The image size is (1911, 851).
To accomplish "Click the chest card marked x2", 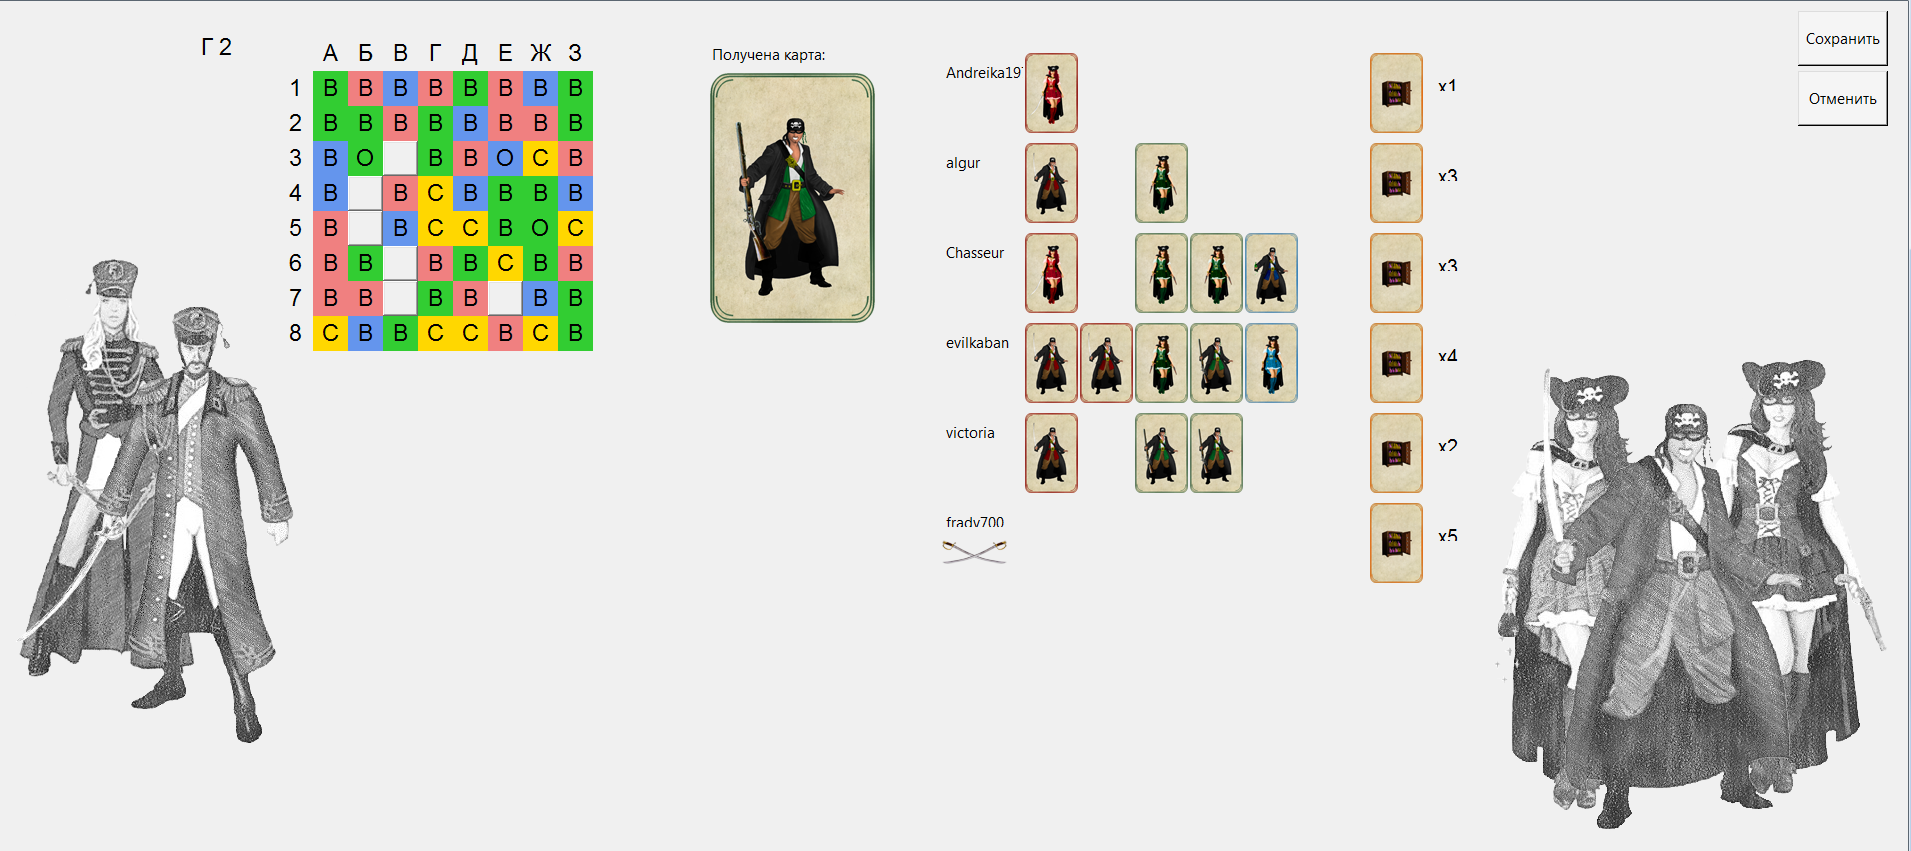I will pos(1396,453).
